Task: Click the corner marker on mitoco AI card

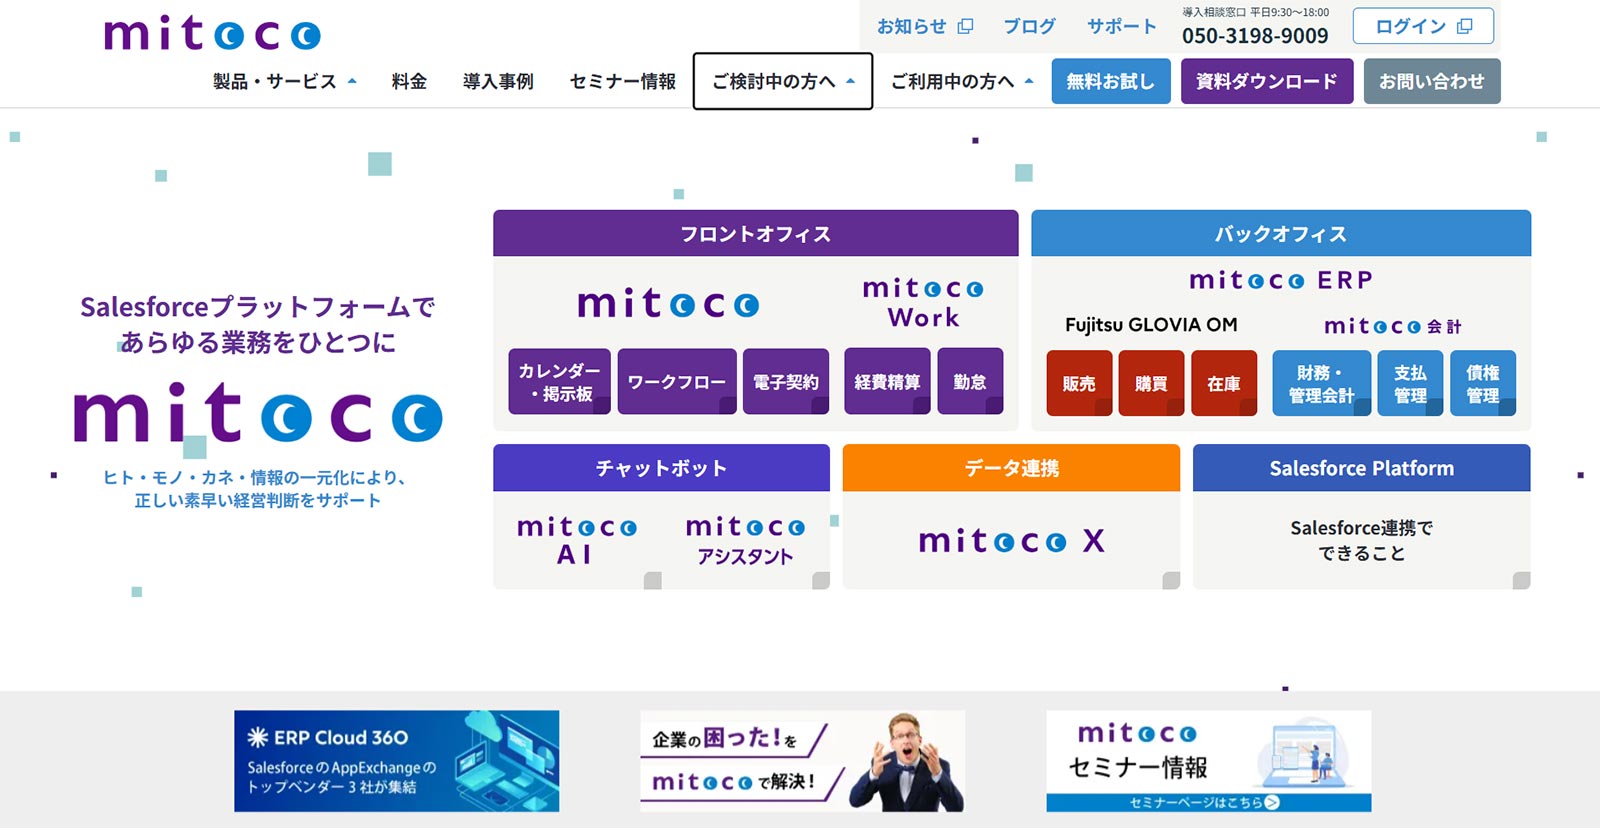Action: pos(653,580)
